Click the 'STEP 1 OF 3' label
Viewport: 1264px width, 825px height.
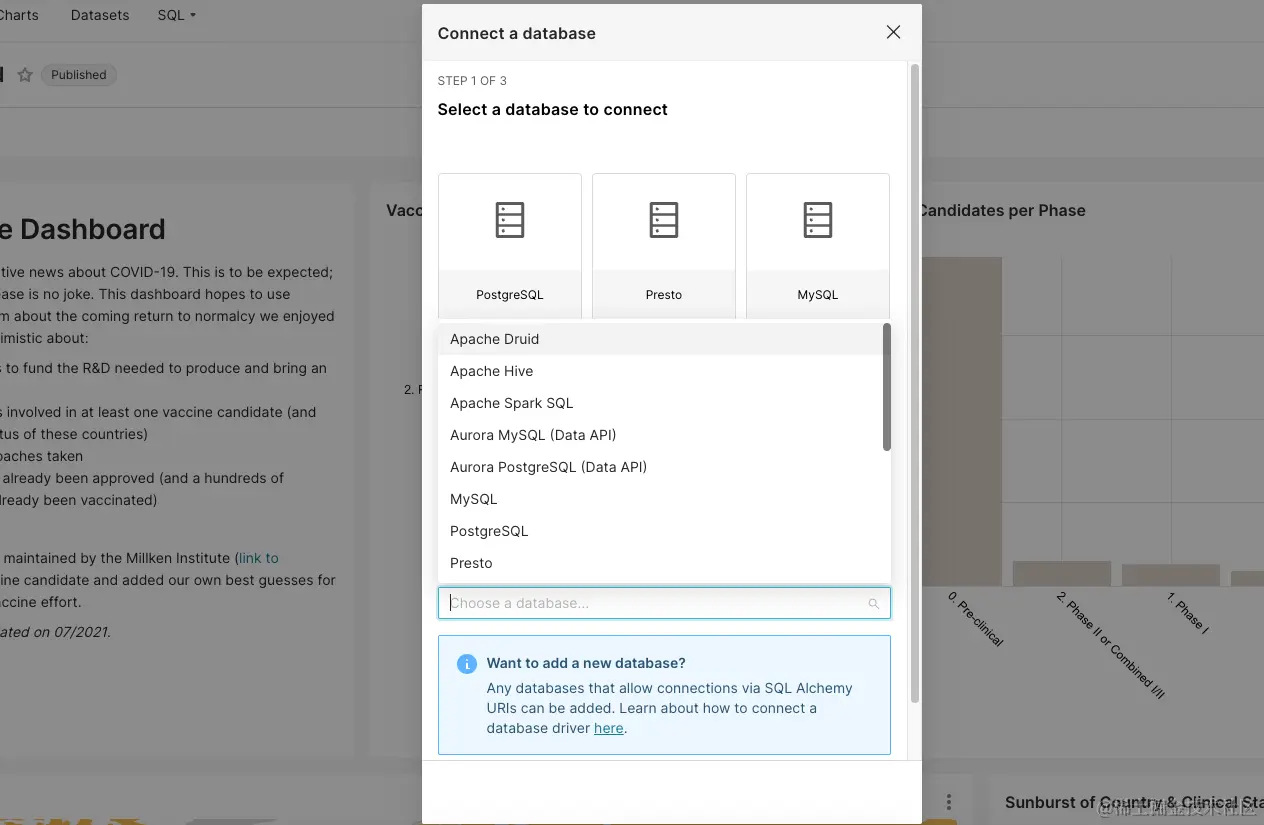pos(472,81)
